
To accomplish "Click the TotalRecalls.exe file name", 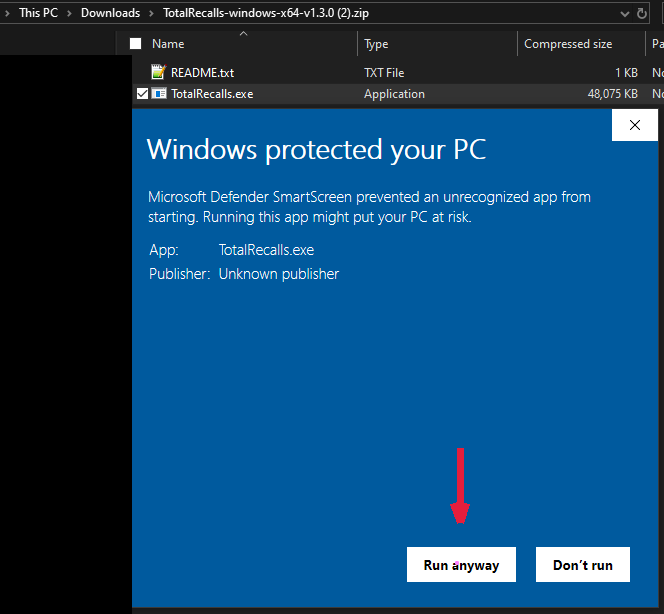I will (212, 94).
